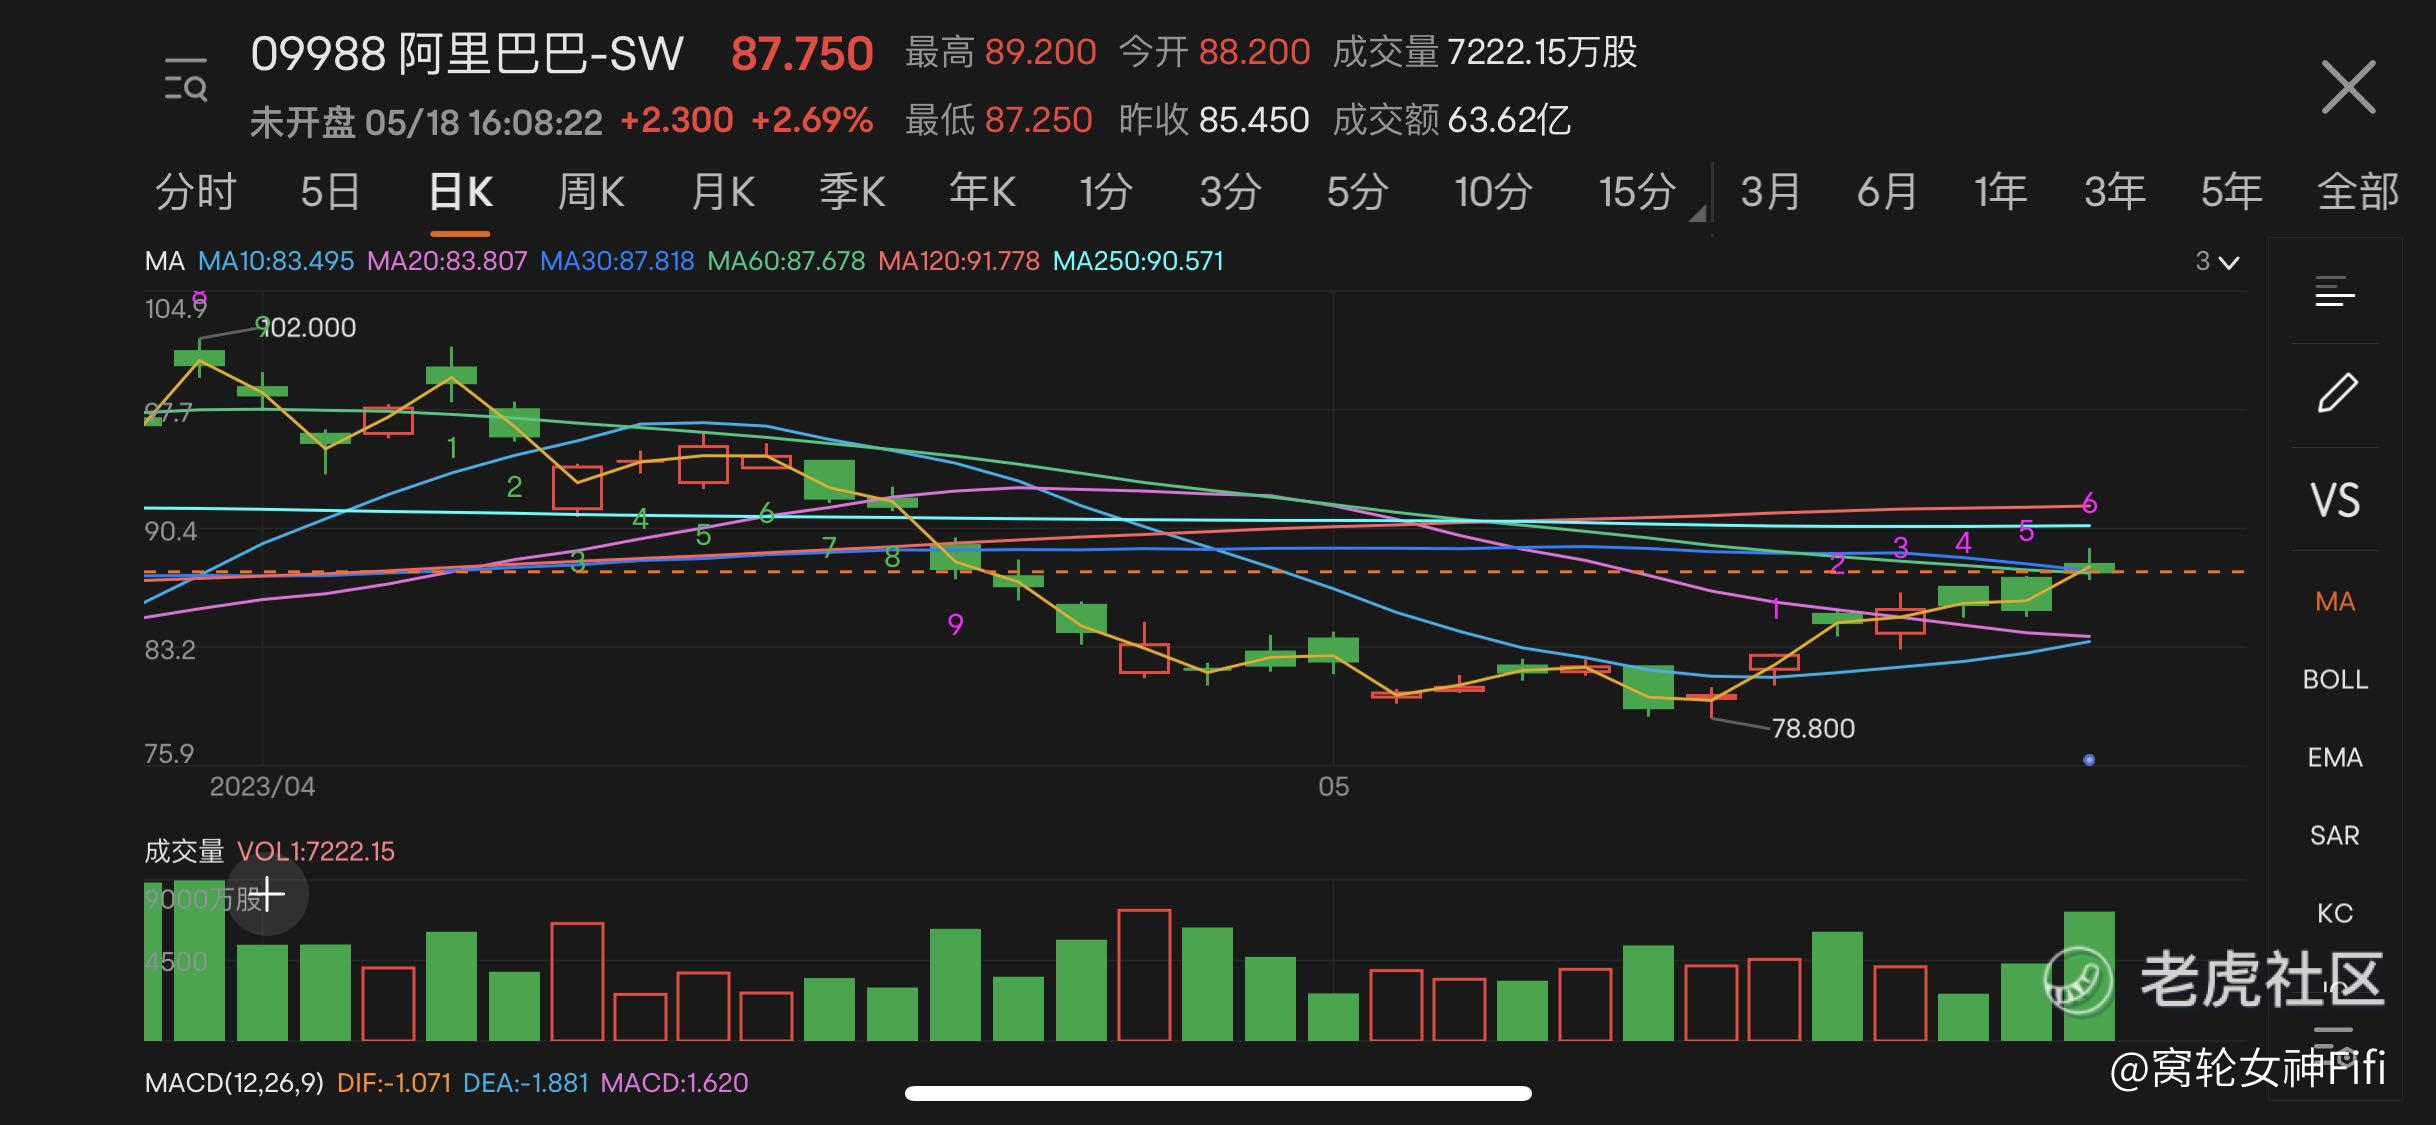This screenshot has height=1125, width=2436.
Task: Set range to 全部 all history
Action: (2358, 191)
